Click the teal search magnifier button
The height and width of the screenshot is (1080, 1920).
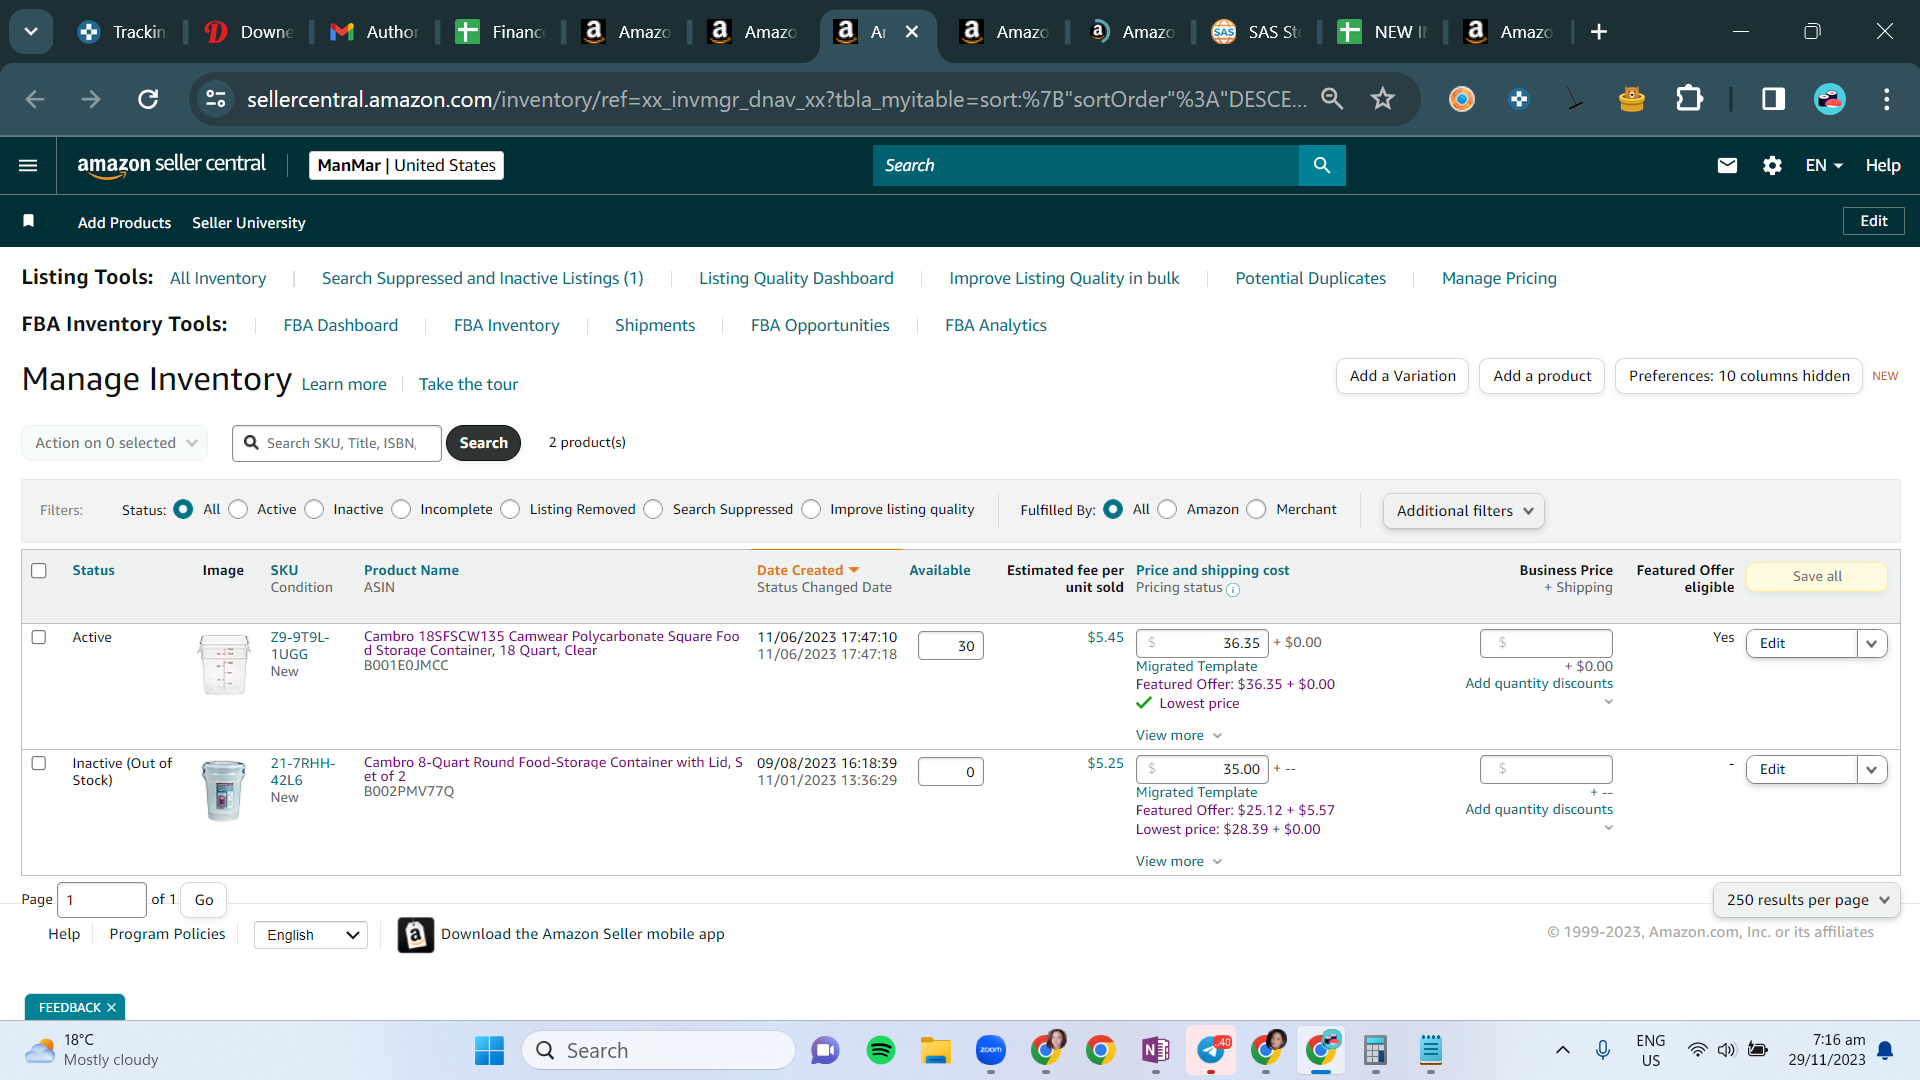(1322, 165)
